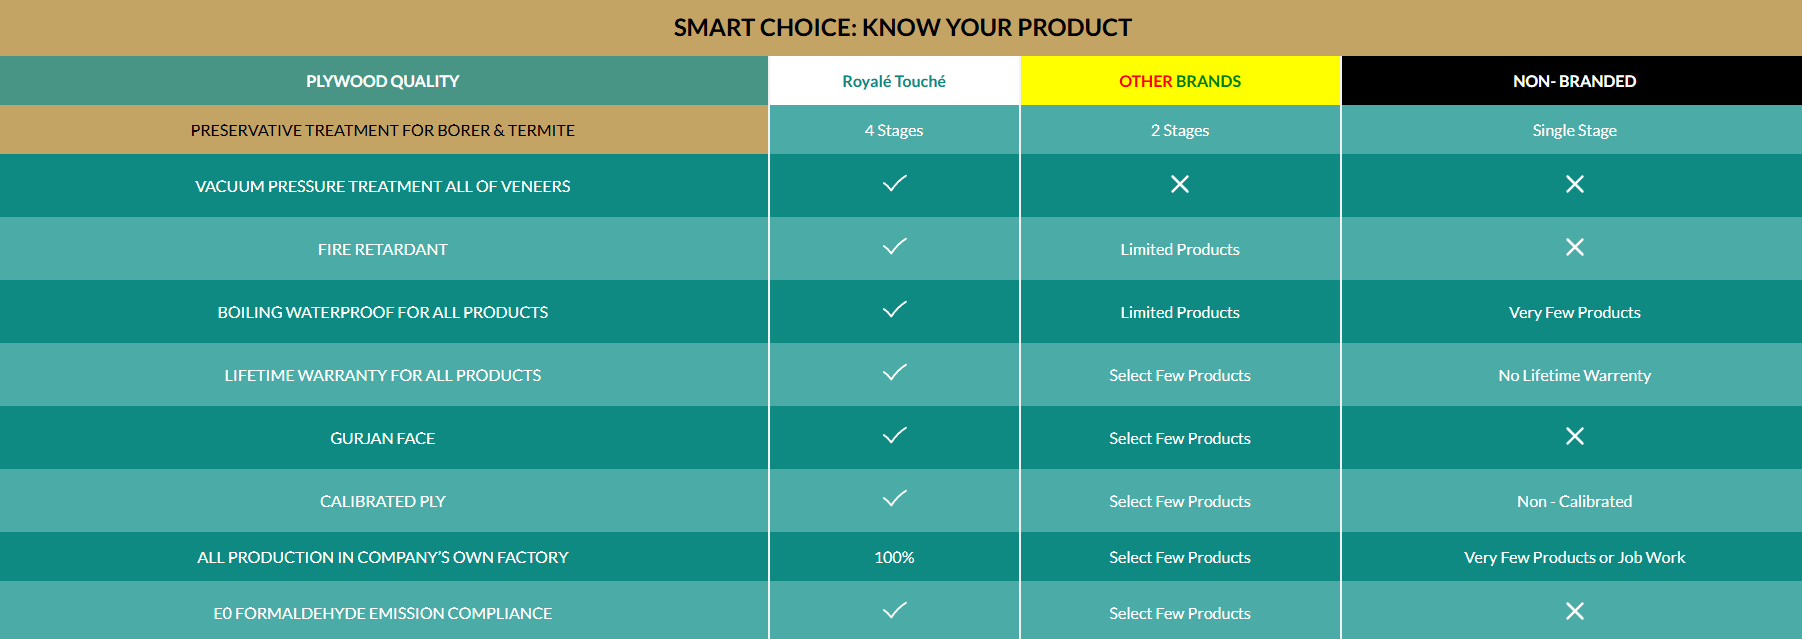
Task: Click the Plywood Quality header cell
Action: [x=383, y=81]
